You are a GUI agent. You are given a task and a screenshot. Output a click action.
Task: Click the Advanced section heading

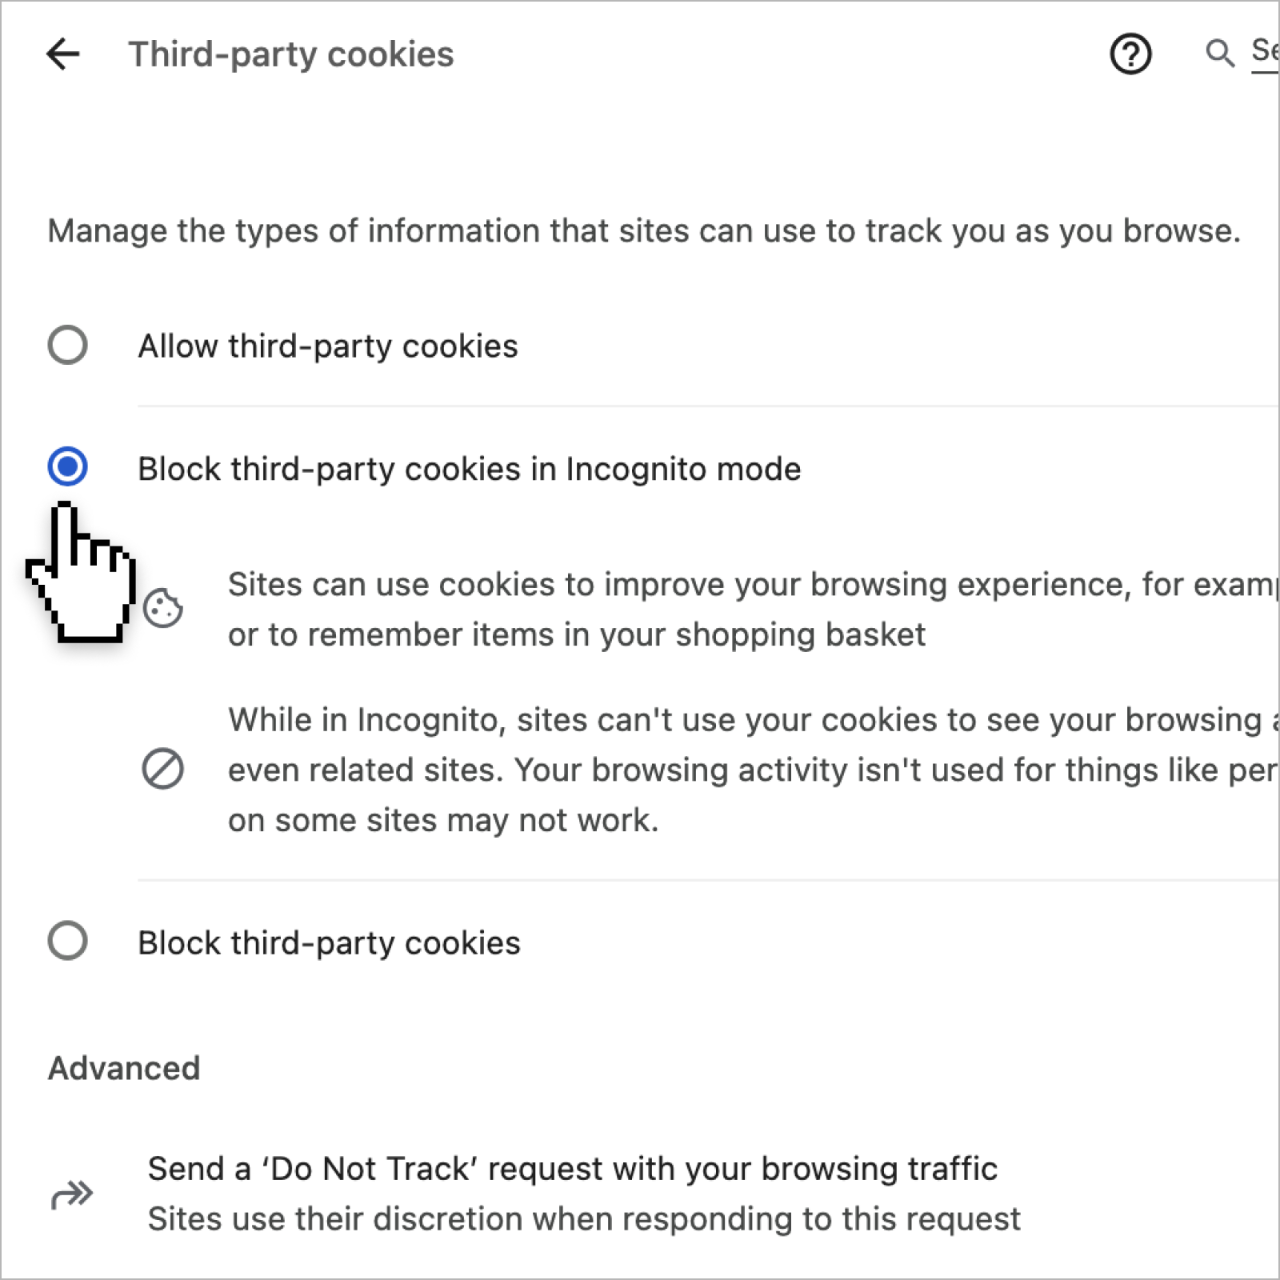pyautogui.click(x=124, y=1068)
